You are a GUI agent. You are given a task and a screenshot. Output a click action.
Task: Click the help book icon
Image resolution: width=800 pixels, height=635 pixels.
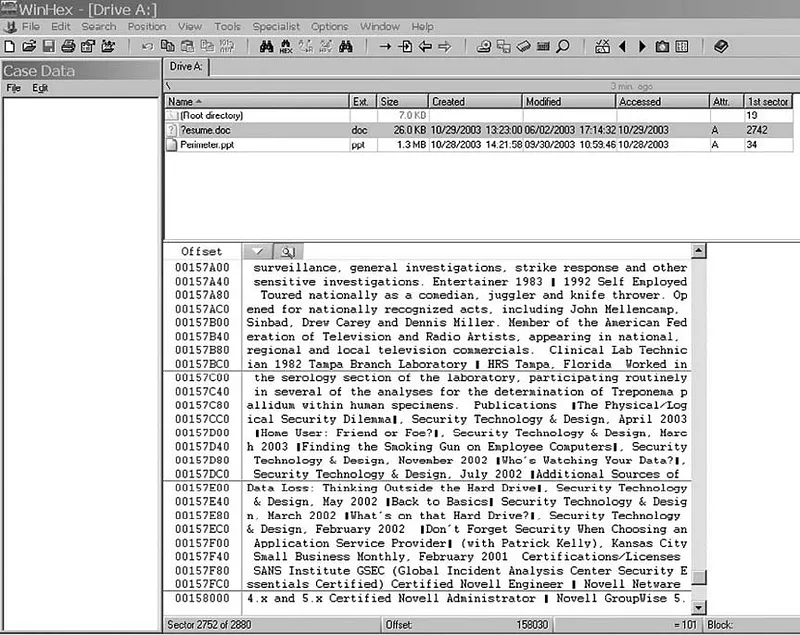(720, 47)
